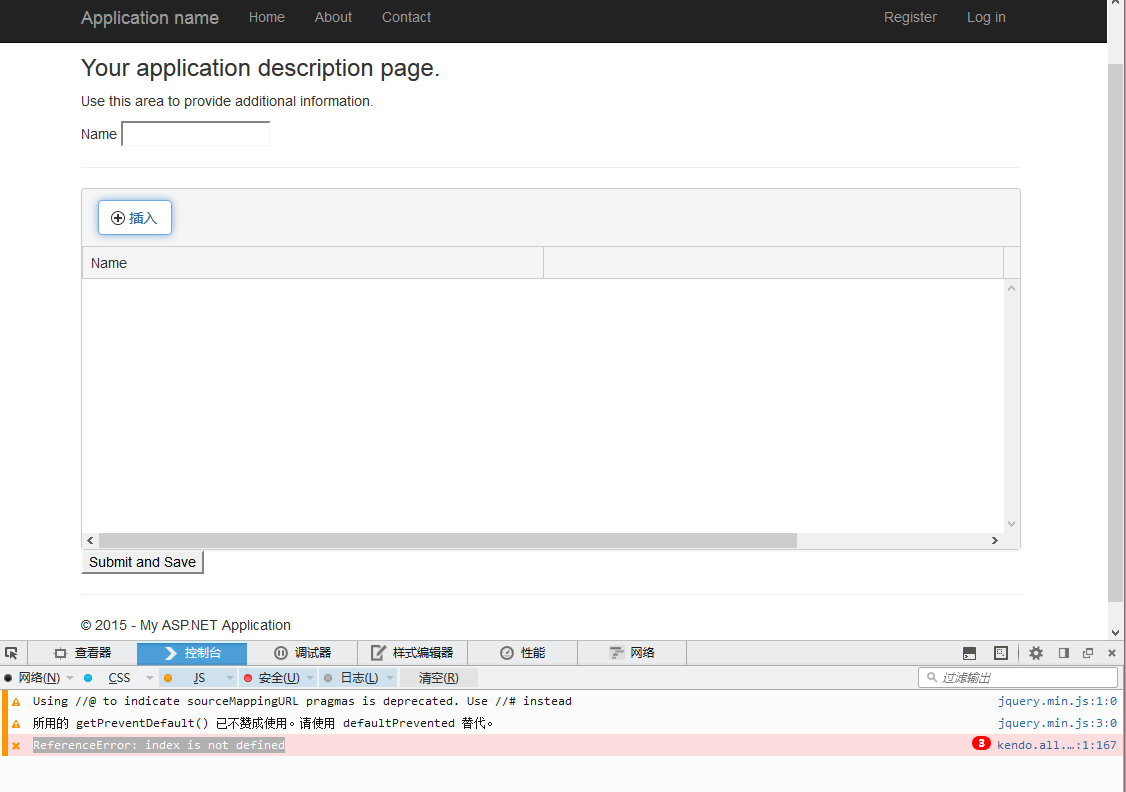Click the sourceMappingURL deprecated warning text

[302, 702]
